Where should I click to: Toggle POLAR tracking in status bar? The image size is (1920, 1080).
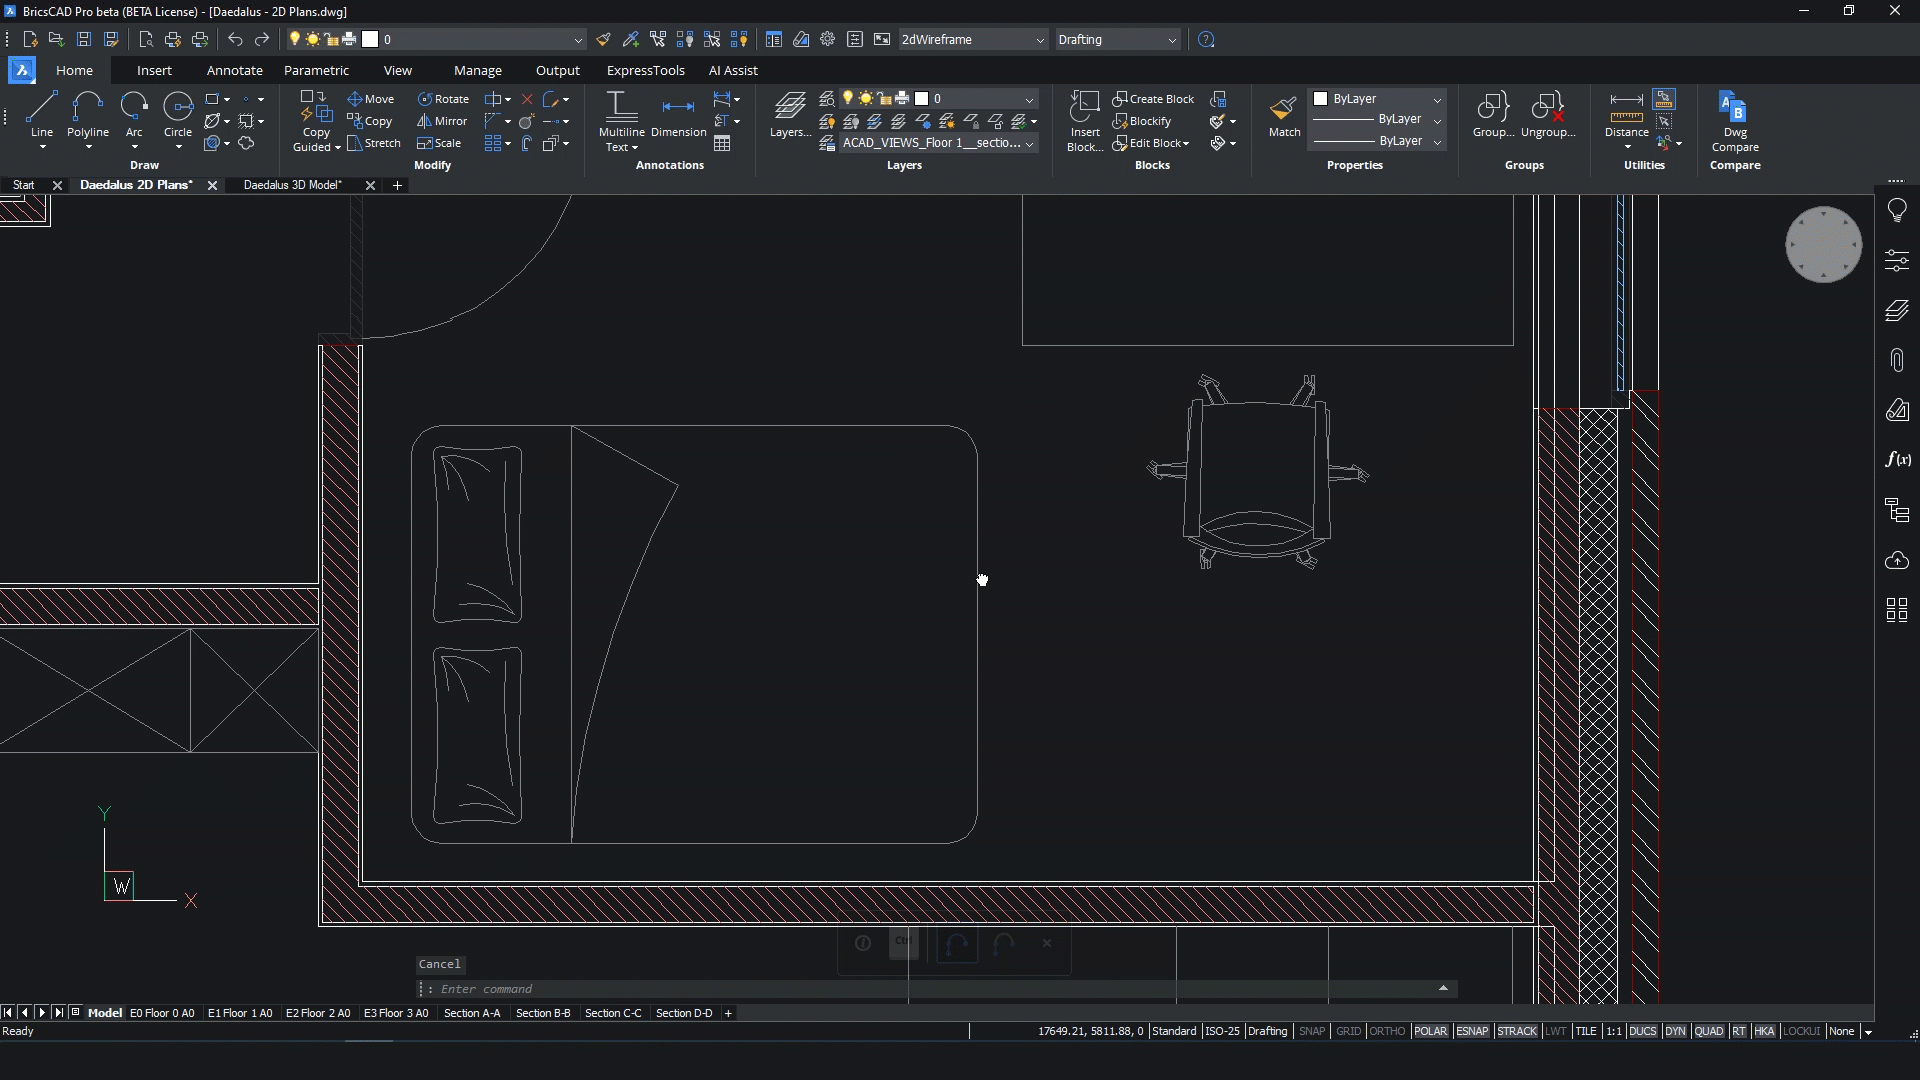(x=1429, y=1031)
